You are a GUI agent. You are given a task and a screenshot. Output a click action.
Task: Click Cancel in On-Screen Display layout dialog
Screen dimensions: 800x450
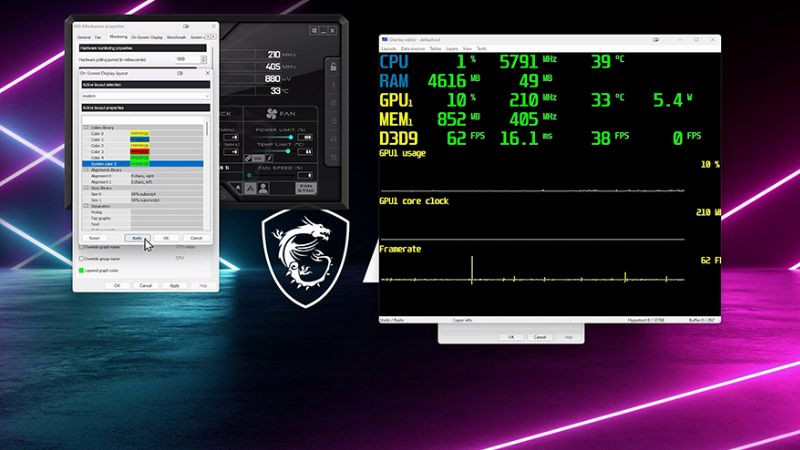coord(196,238)
